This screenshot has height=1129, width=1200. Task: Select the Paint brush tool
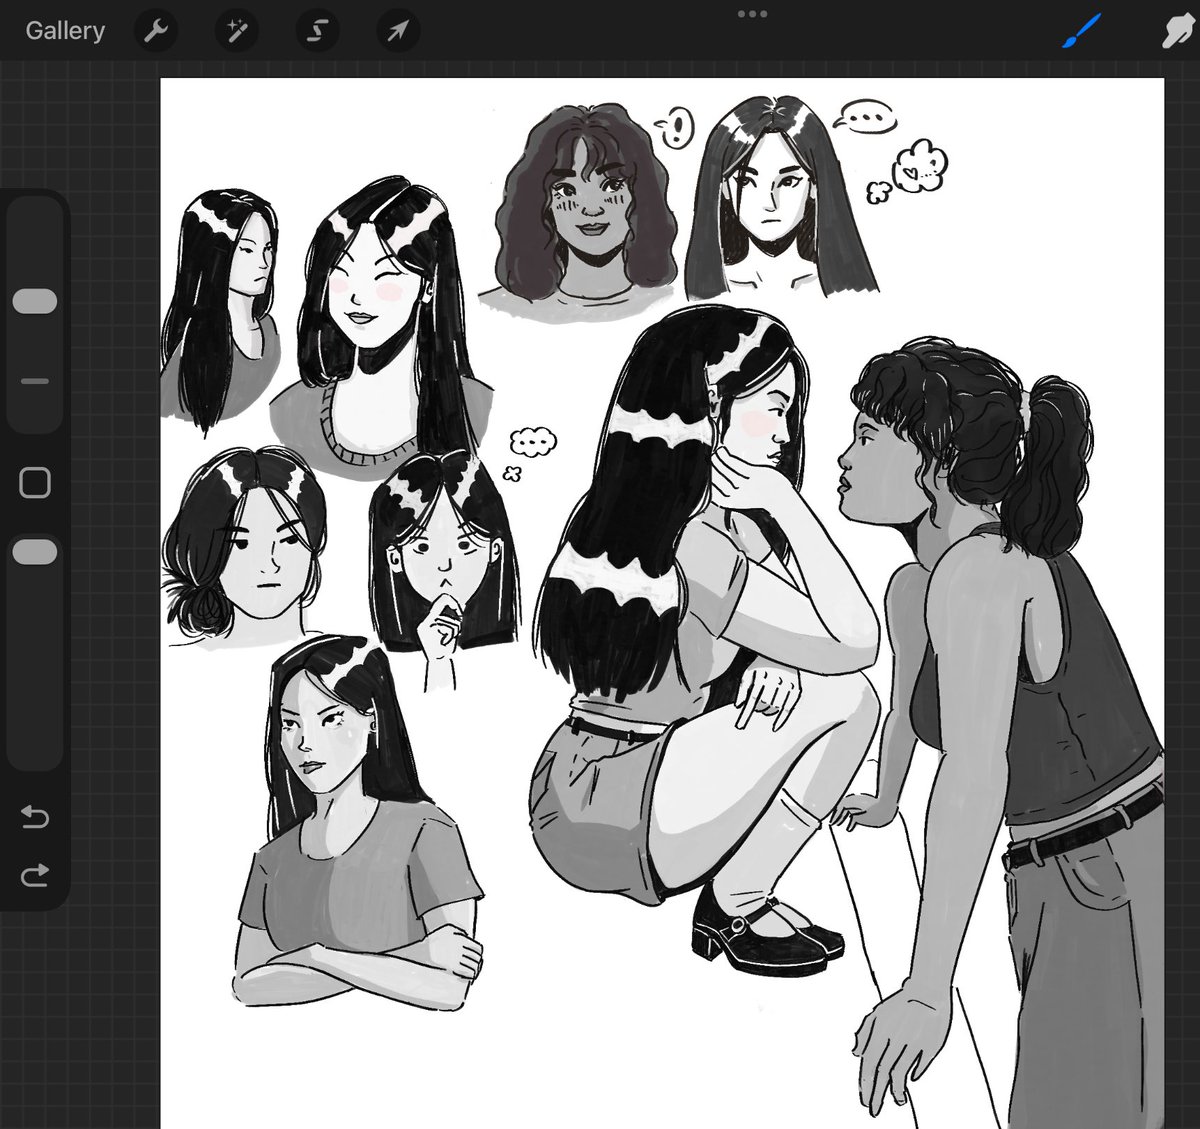click(x=1081, y=32)
